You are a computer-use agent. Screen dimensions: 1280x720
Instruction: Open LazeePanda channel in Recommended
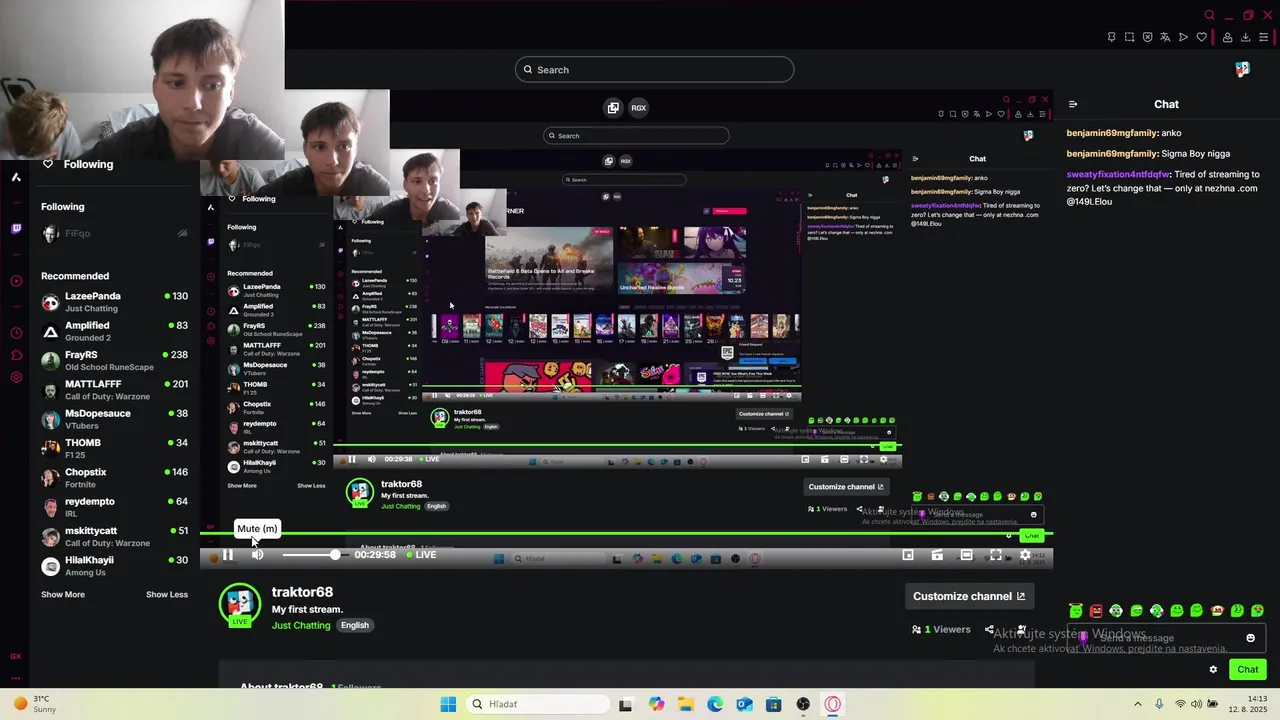click(x=115, y=302)
